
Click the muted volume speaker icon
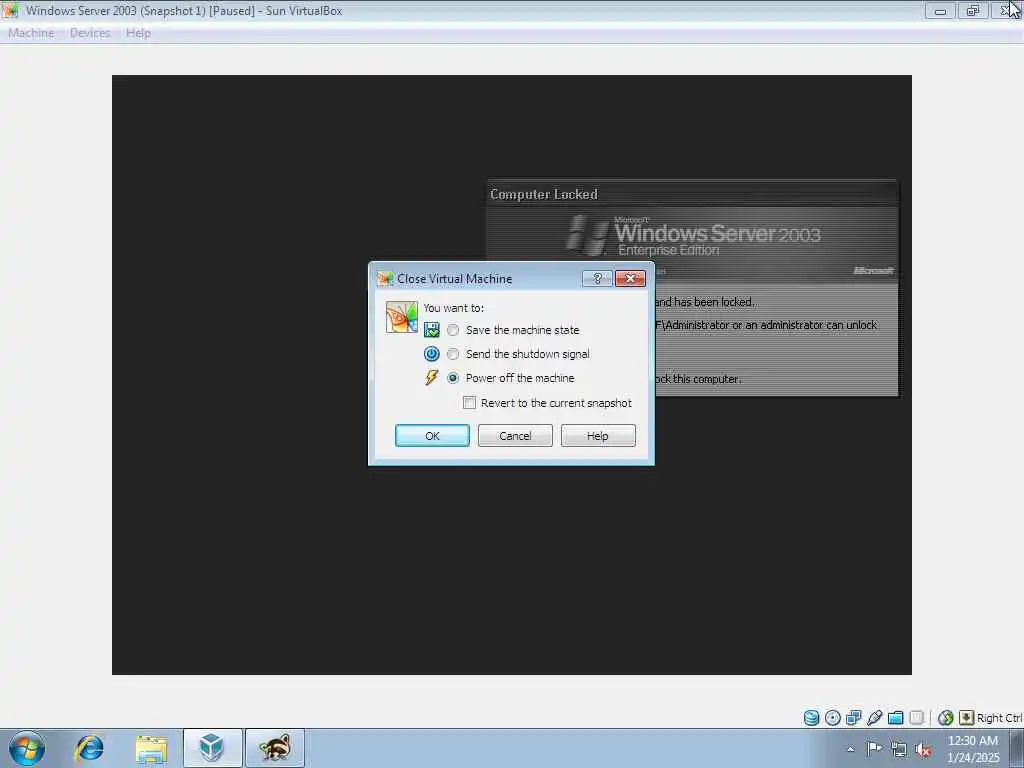point(923,750)
